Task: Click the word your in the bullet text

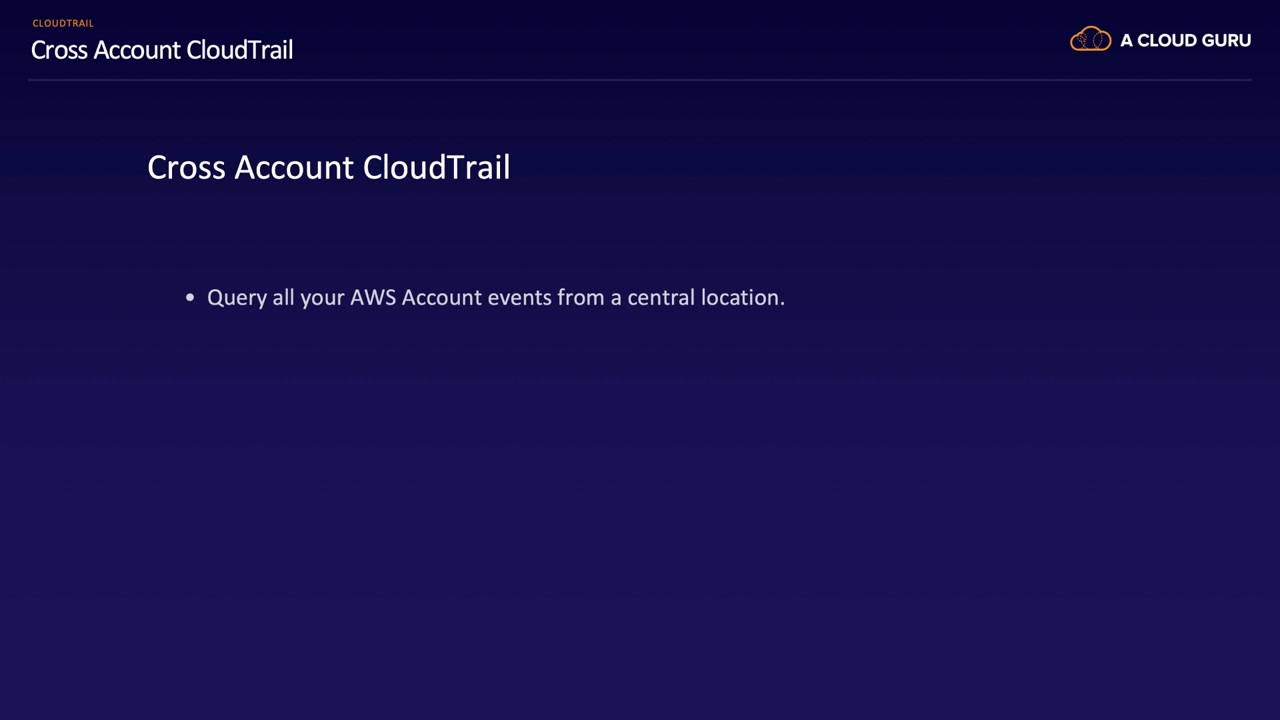Action: pos(322,298)
